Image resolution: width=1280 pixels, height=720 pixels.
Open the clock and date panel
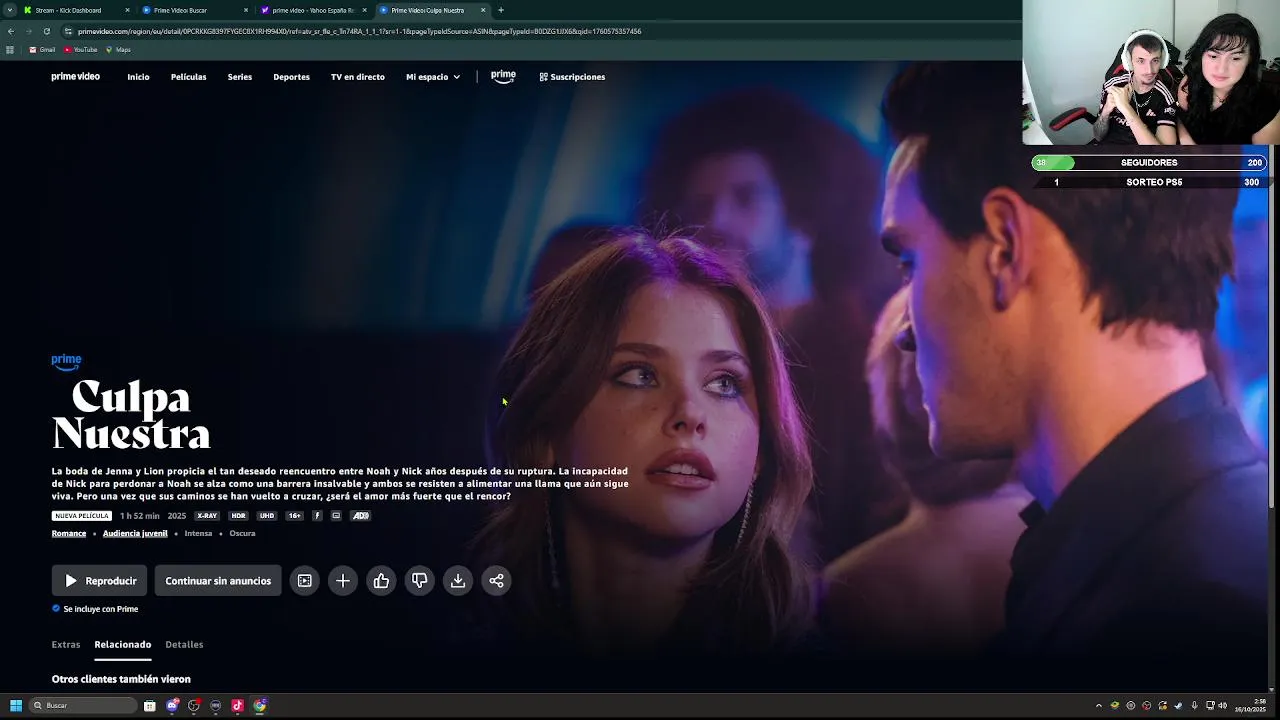[x=1250, y=706]
